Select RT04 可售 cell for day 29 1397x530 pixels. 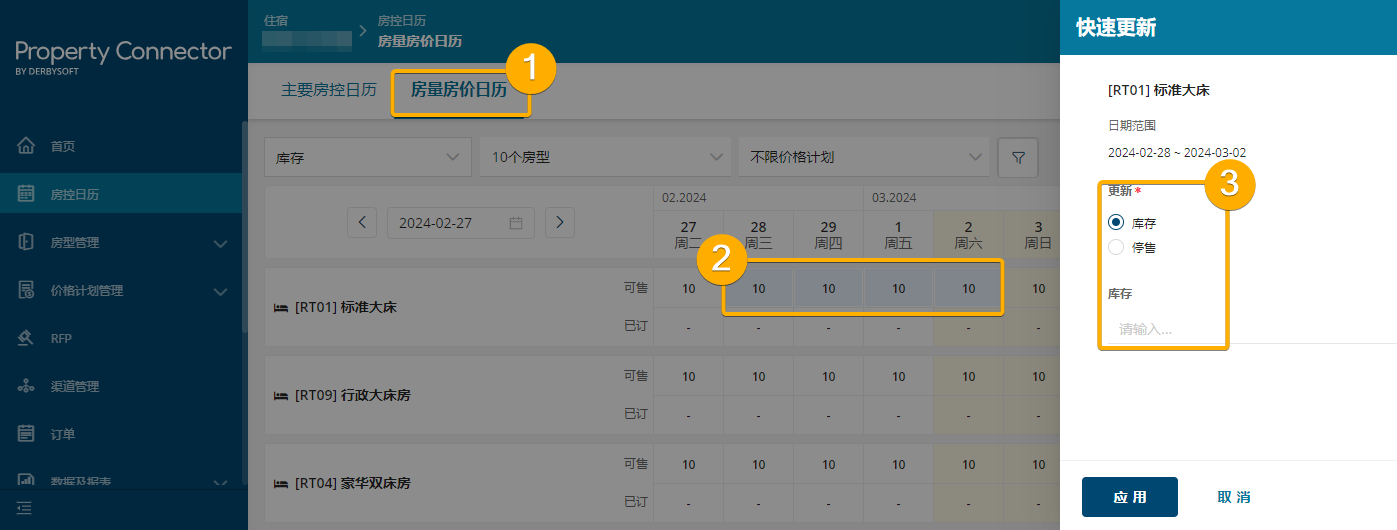pos(829,465)
